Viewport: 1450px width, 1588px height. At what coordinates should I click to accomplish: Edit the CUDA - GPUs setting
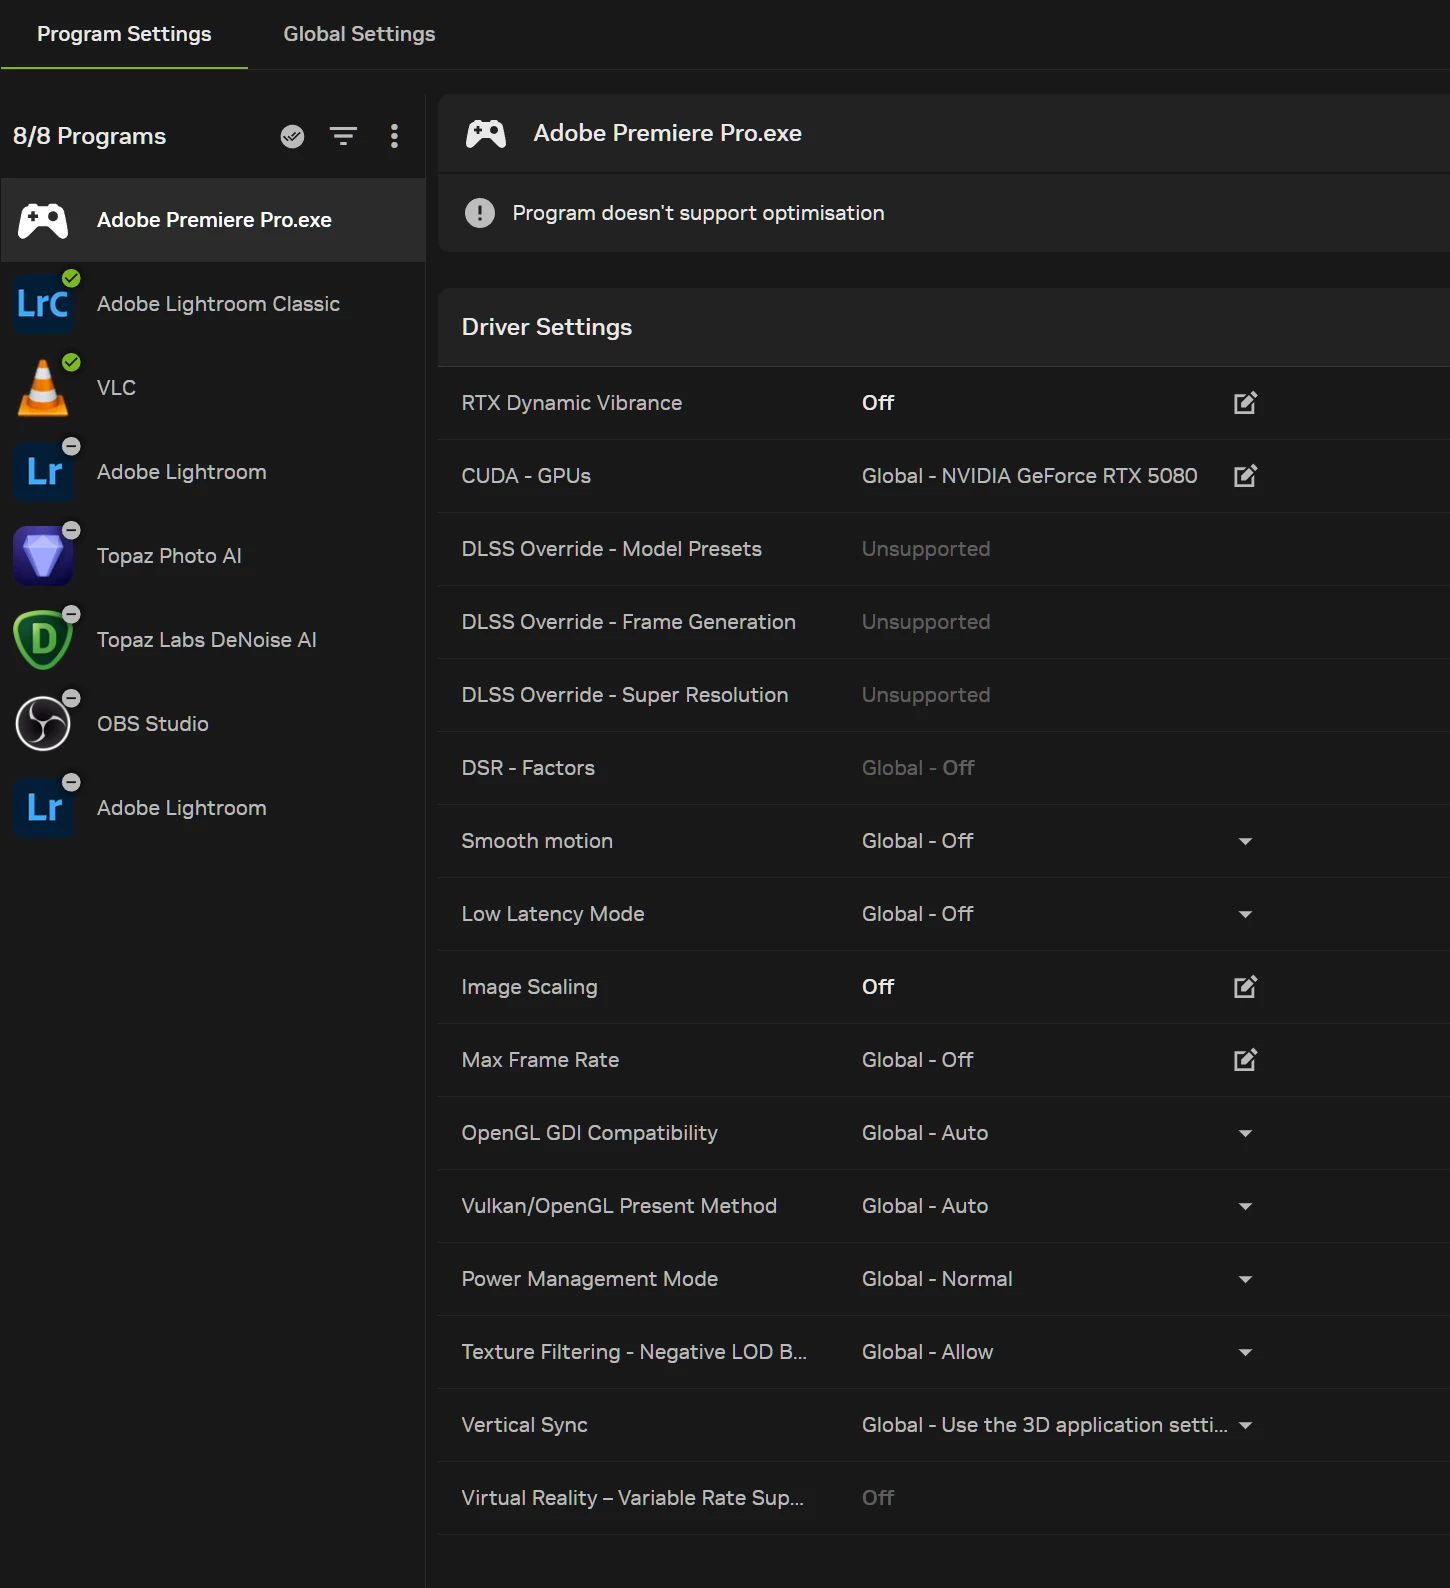(1245, 476)
